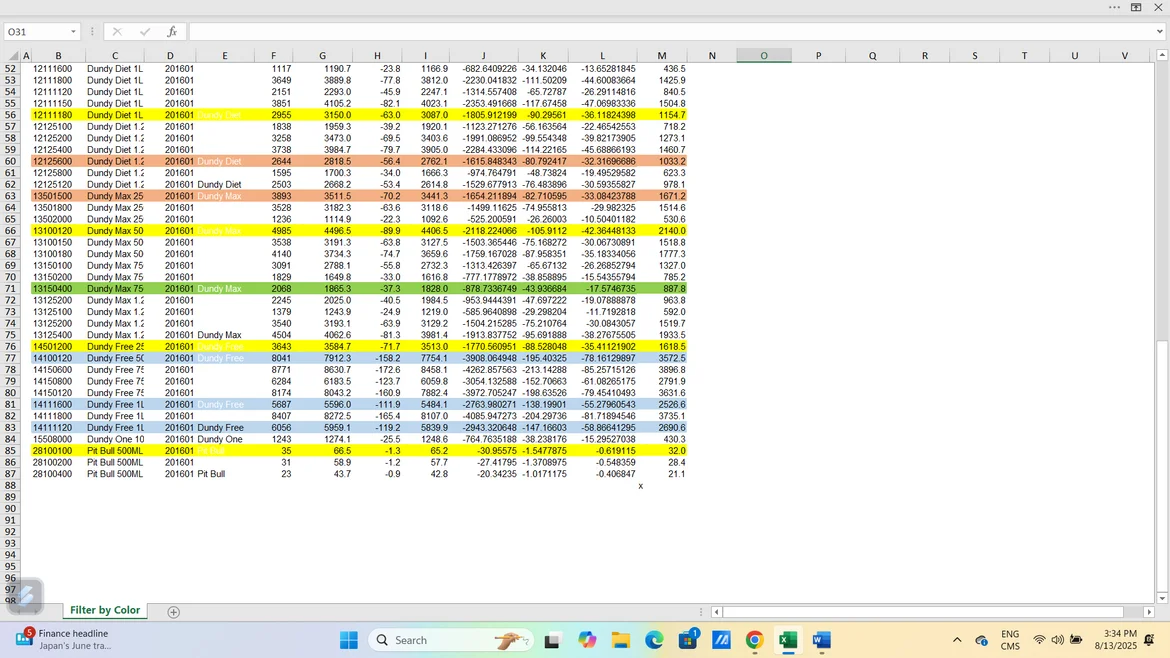
Task: Select row 56 header
Action: (10, 115)
